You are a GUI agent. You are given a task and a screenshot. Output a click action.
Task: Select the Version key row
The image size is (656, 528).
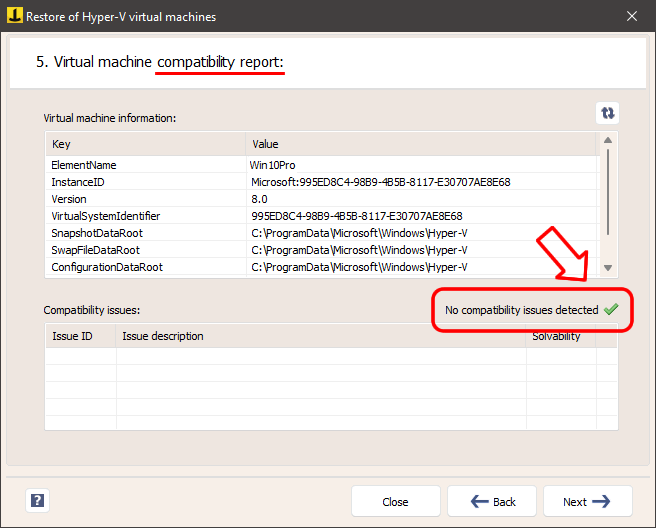click(321, 199)
